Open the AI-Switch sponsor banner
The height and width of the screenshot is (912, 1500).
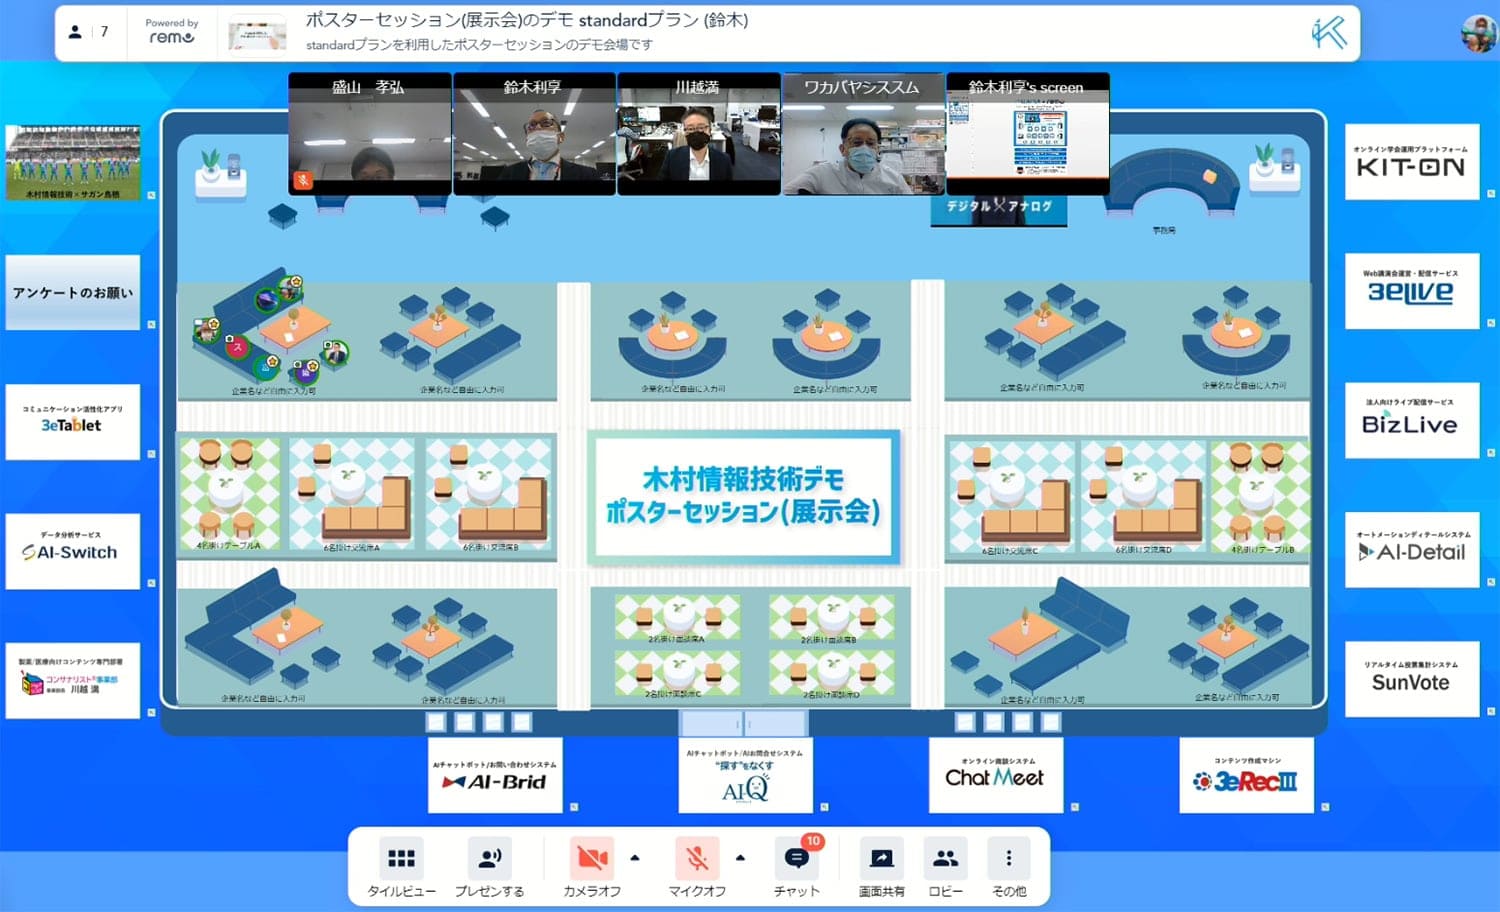[x=73, y=551]
